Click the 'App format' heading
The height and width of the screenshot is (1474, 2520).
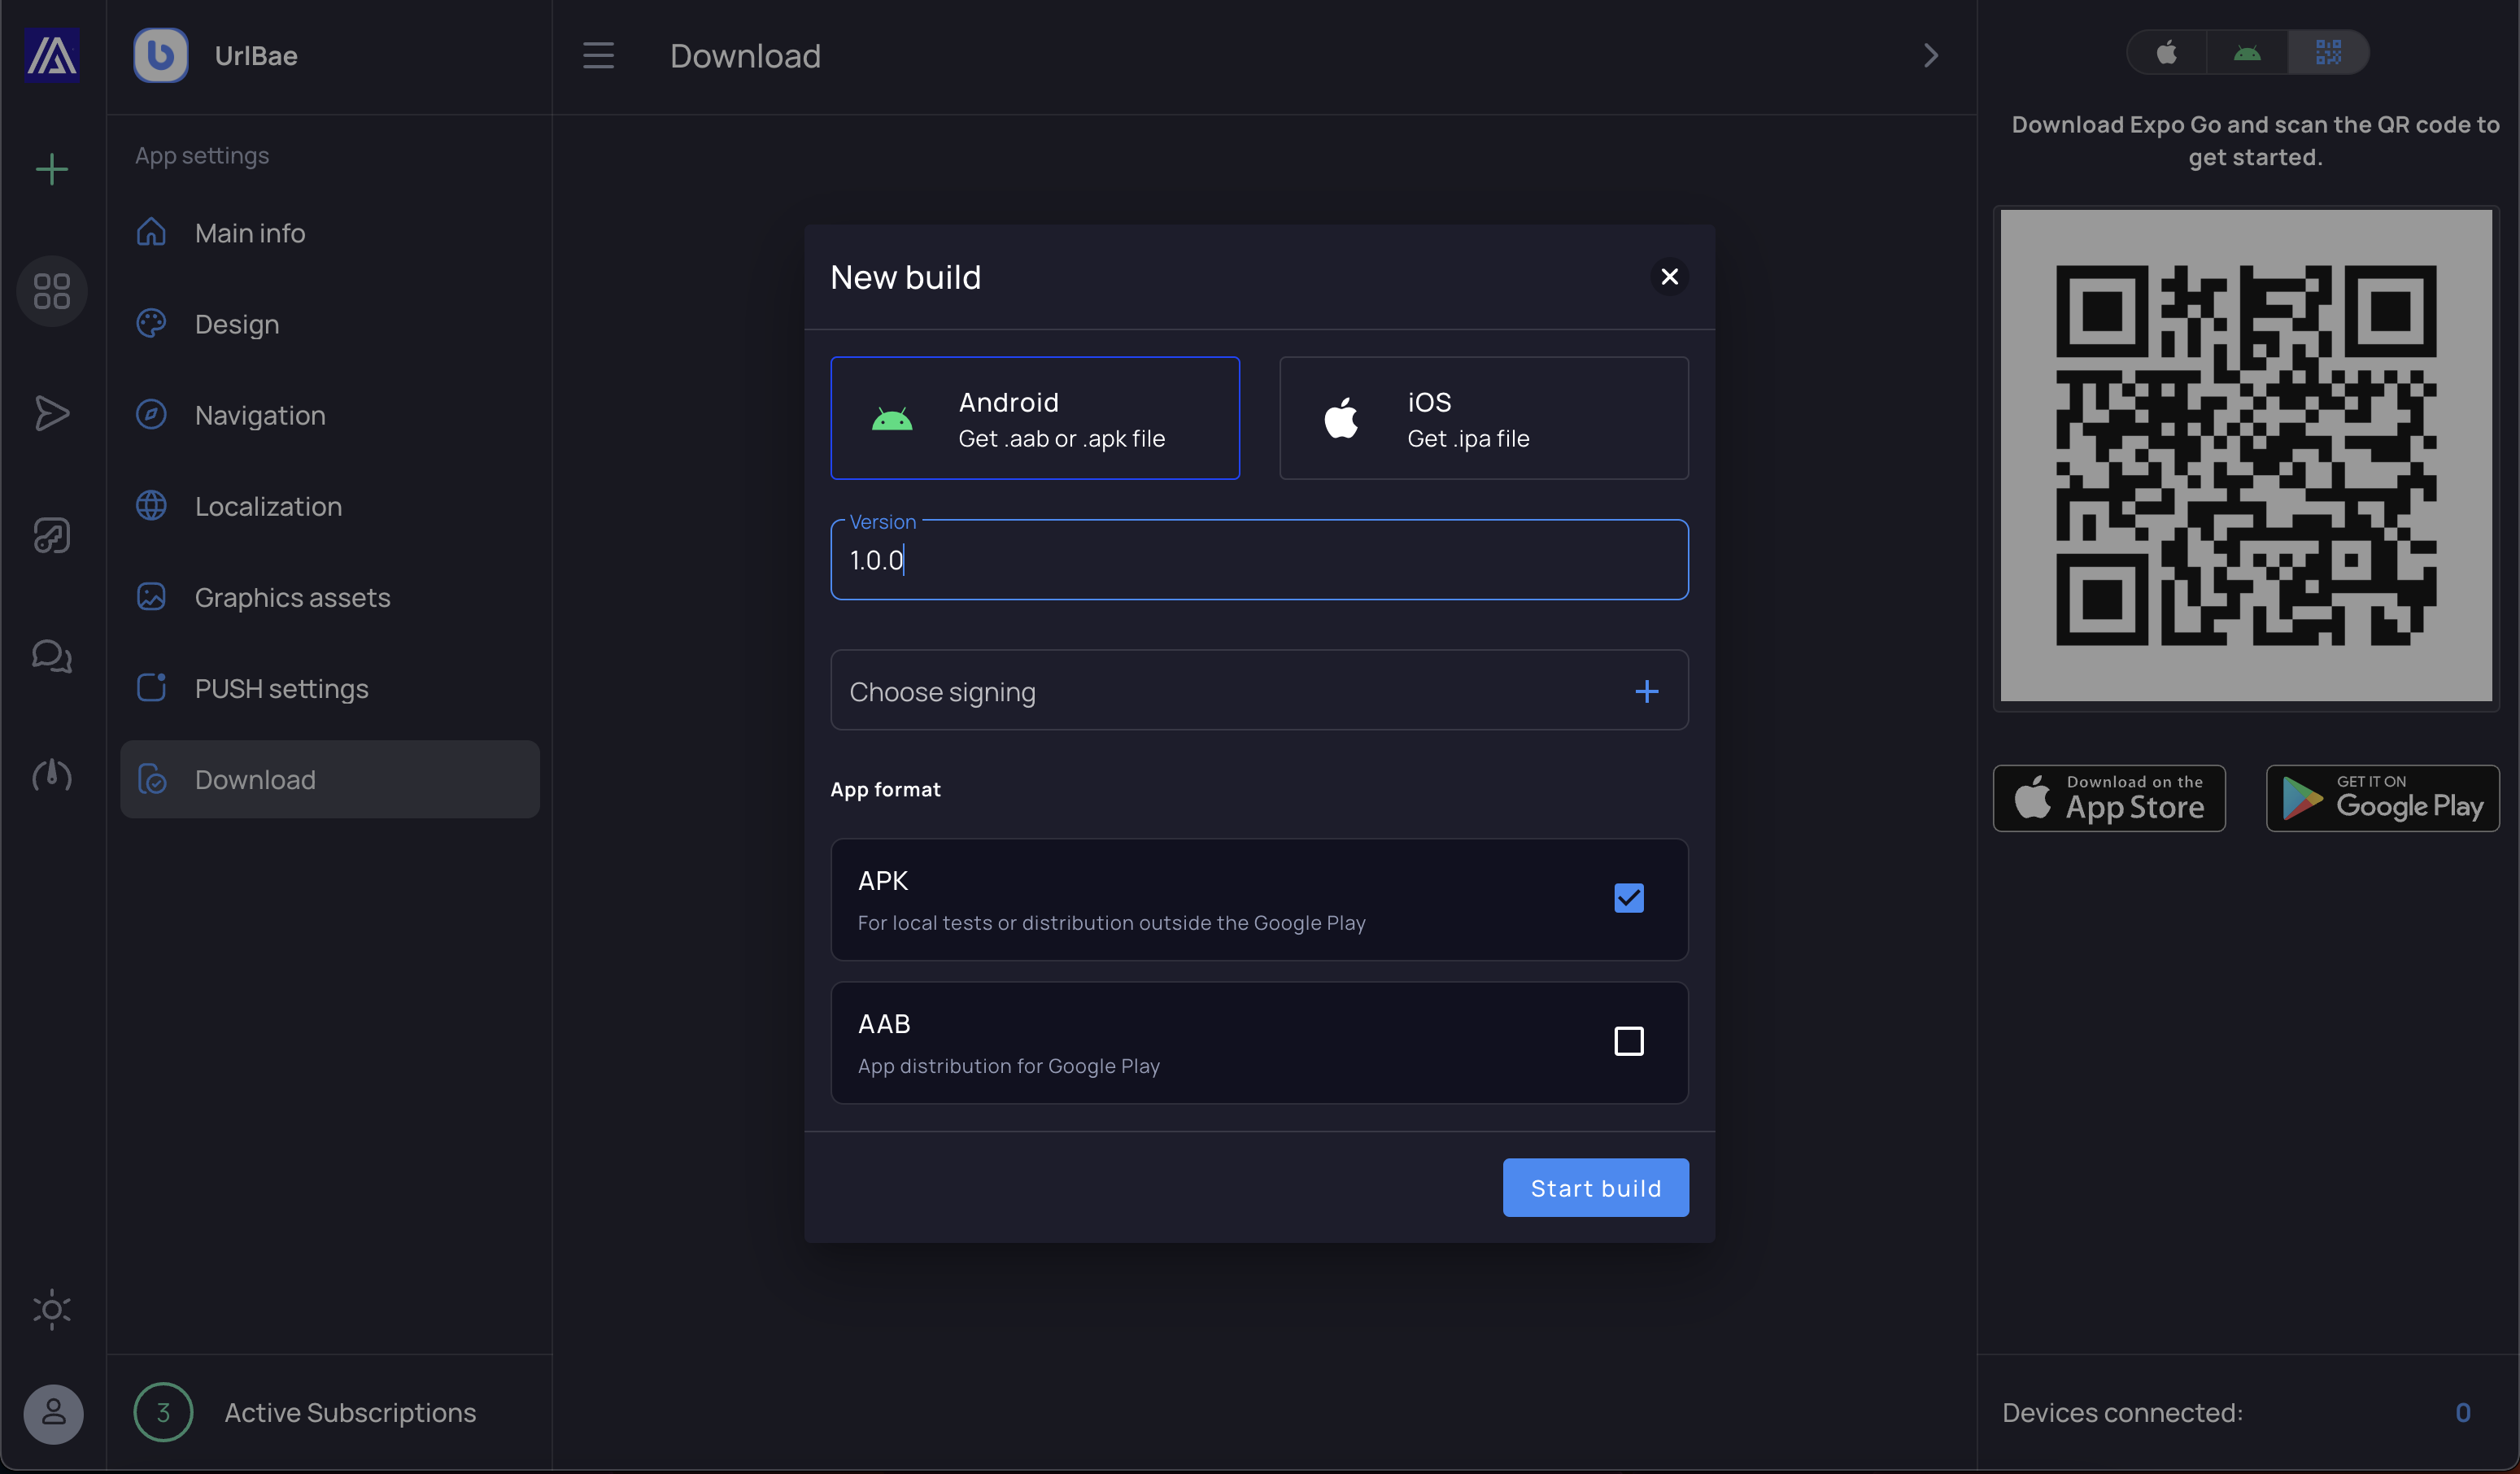pyautogui.click(x=885, y=789)
